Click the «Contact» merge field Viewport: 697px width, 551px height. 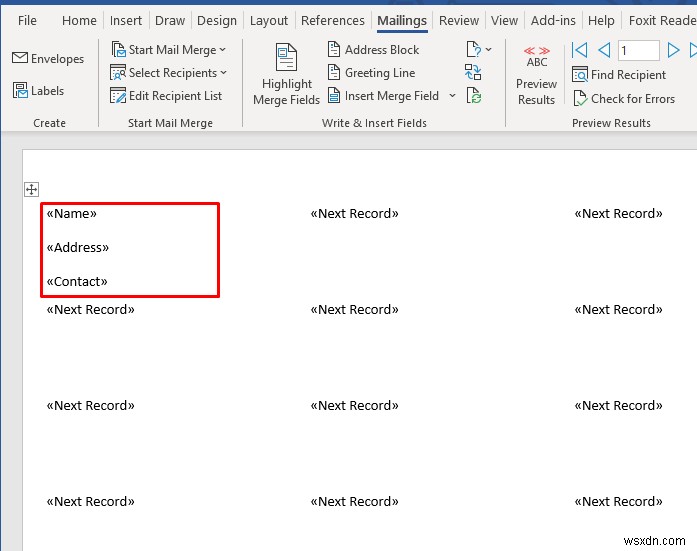(77, 281)
